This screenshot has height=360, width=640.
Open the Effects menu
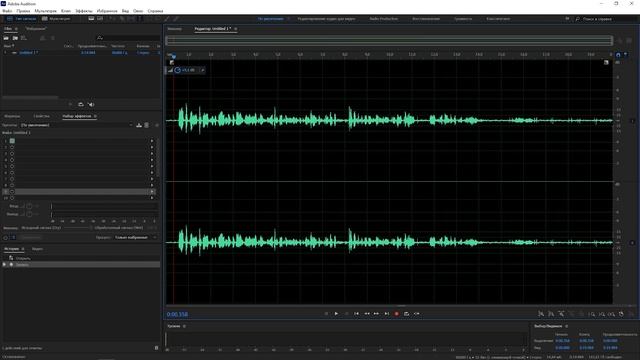click(84, 11)
